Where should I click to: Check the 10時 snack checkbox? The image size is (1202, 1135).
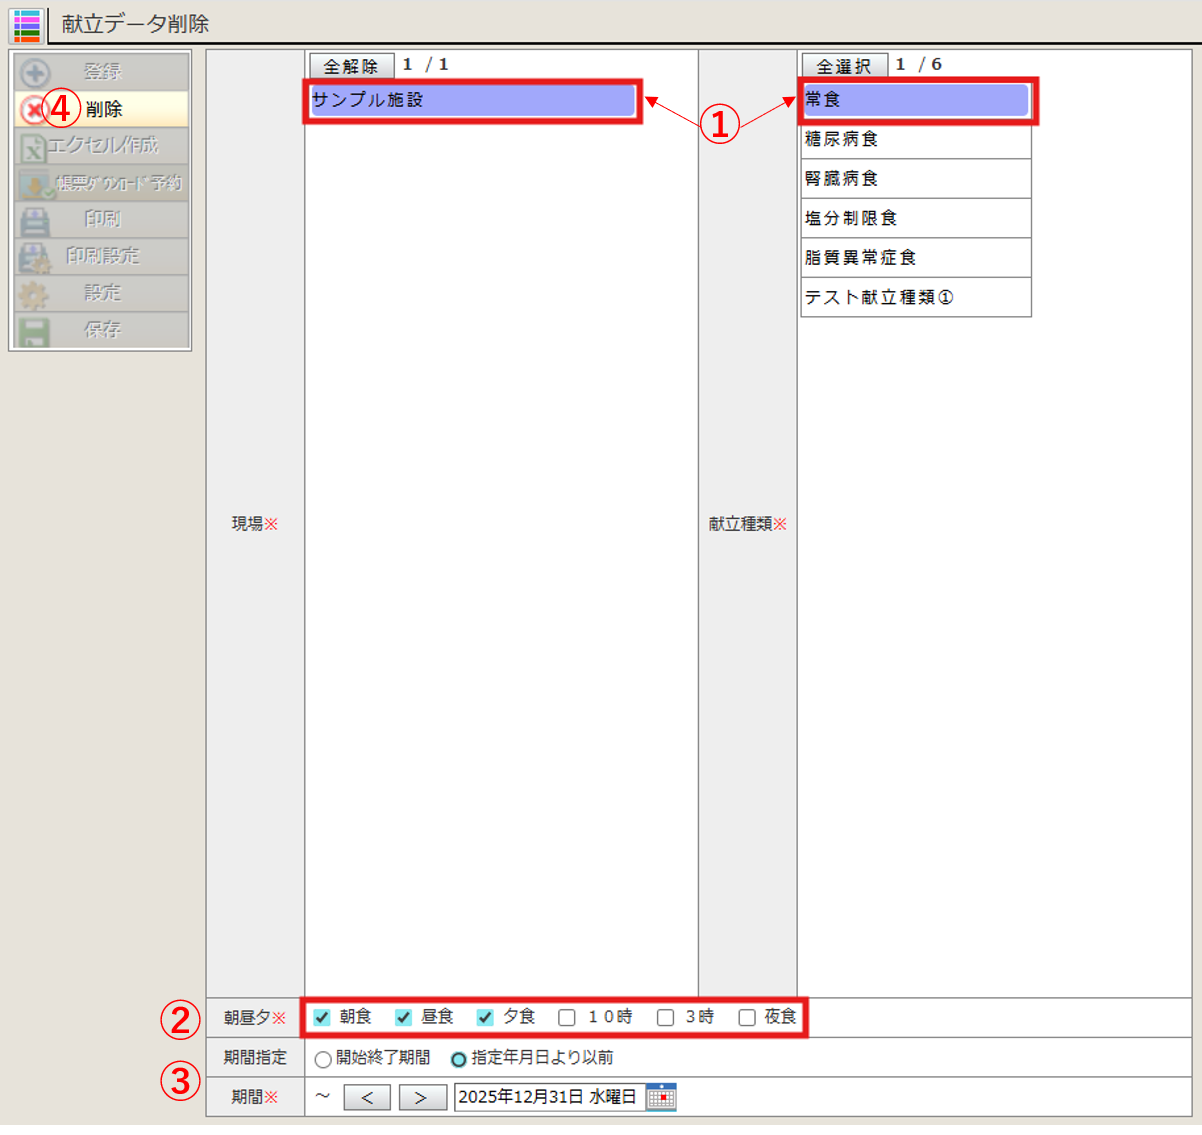tap(567, 1018)
